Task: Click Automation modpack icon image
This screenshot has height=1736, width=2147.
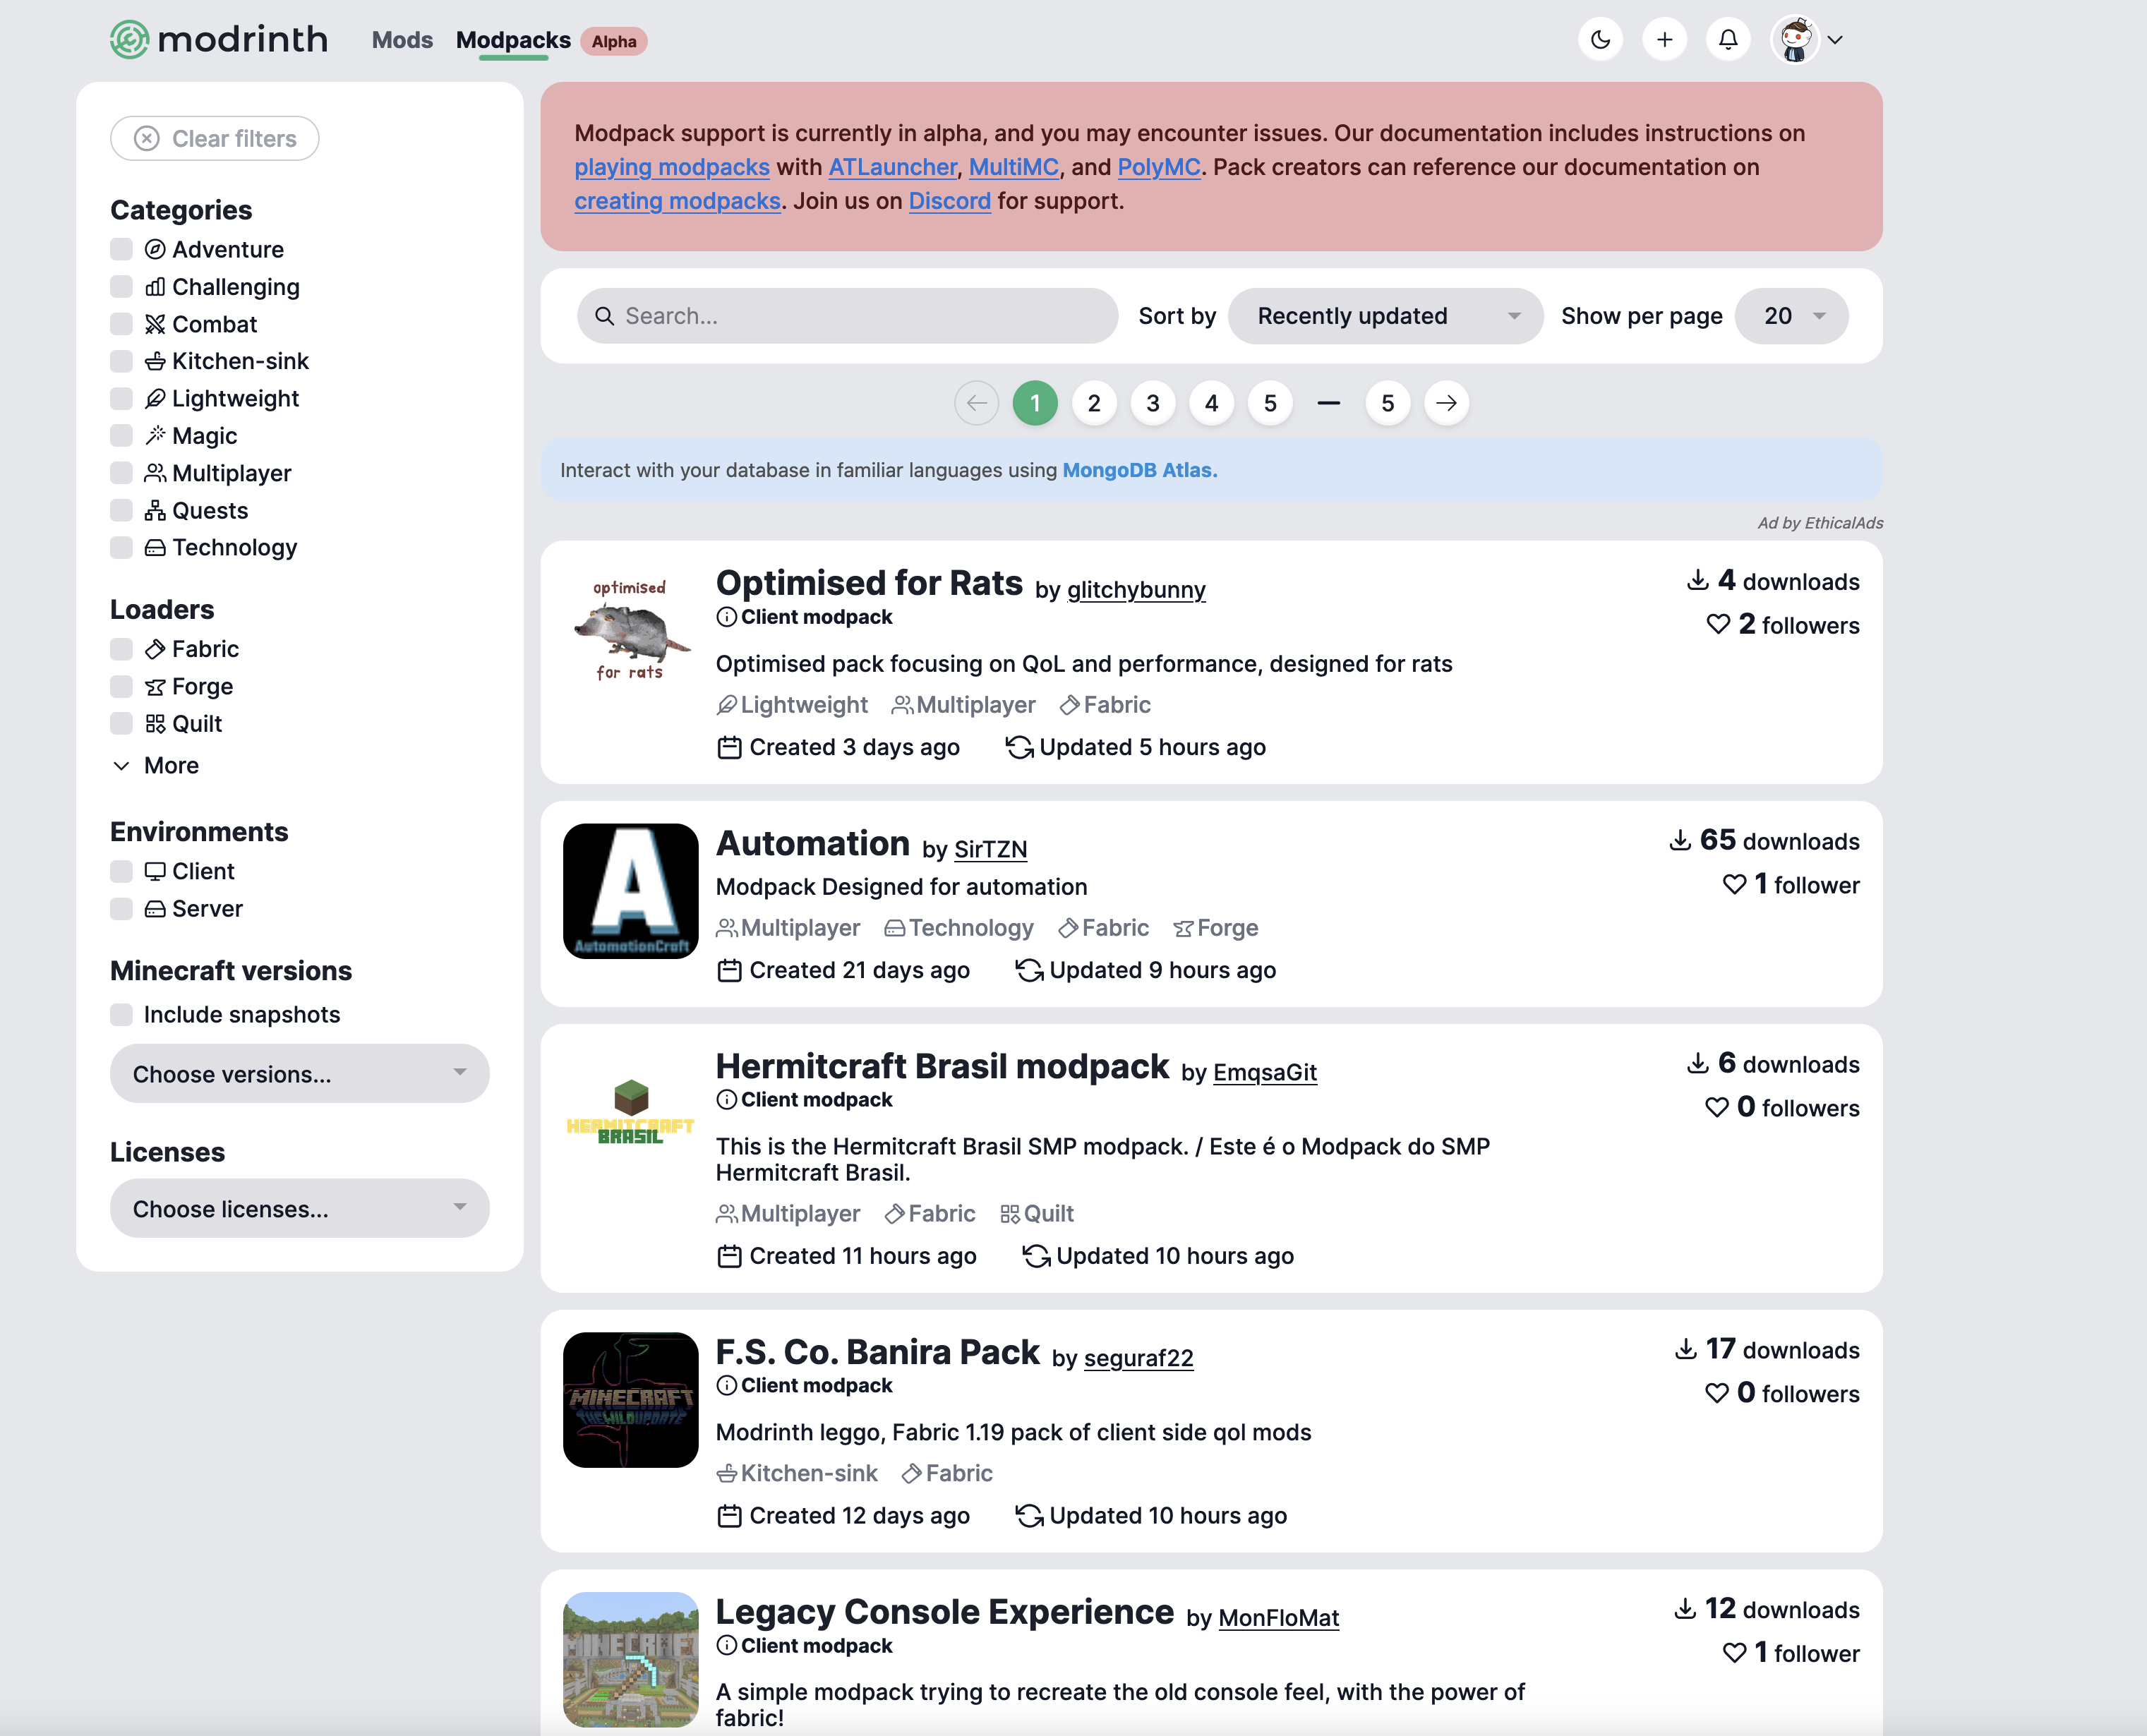Action: 631,891
